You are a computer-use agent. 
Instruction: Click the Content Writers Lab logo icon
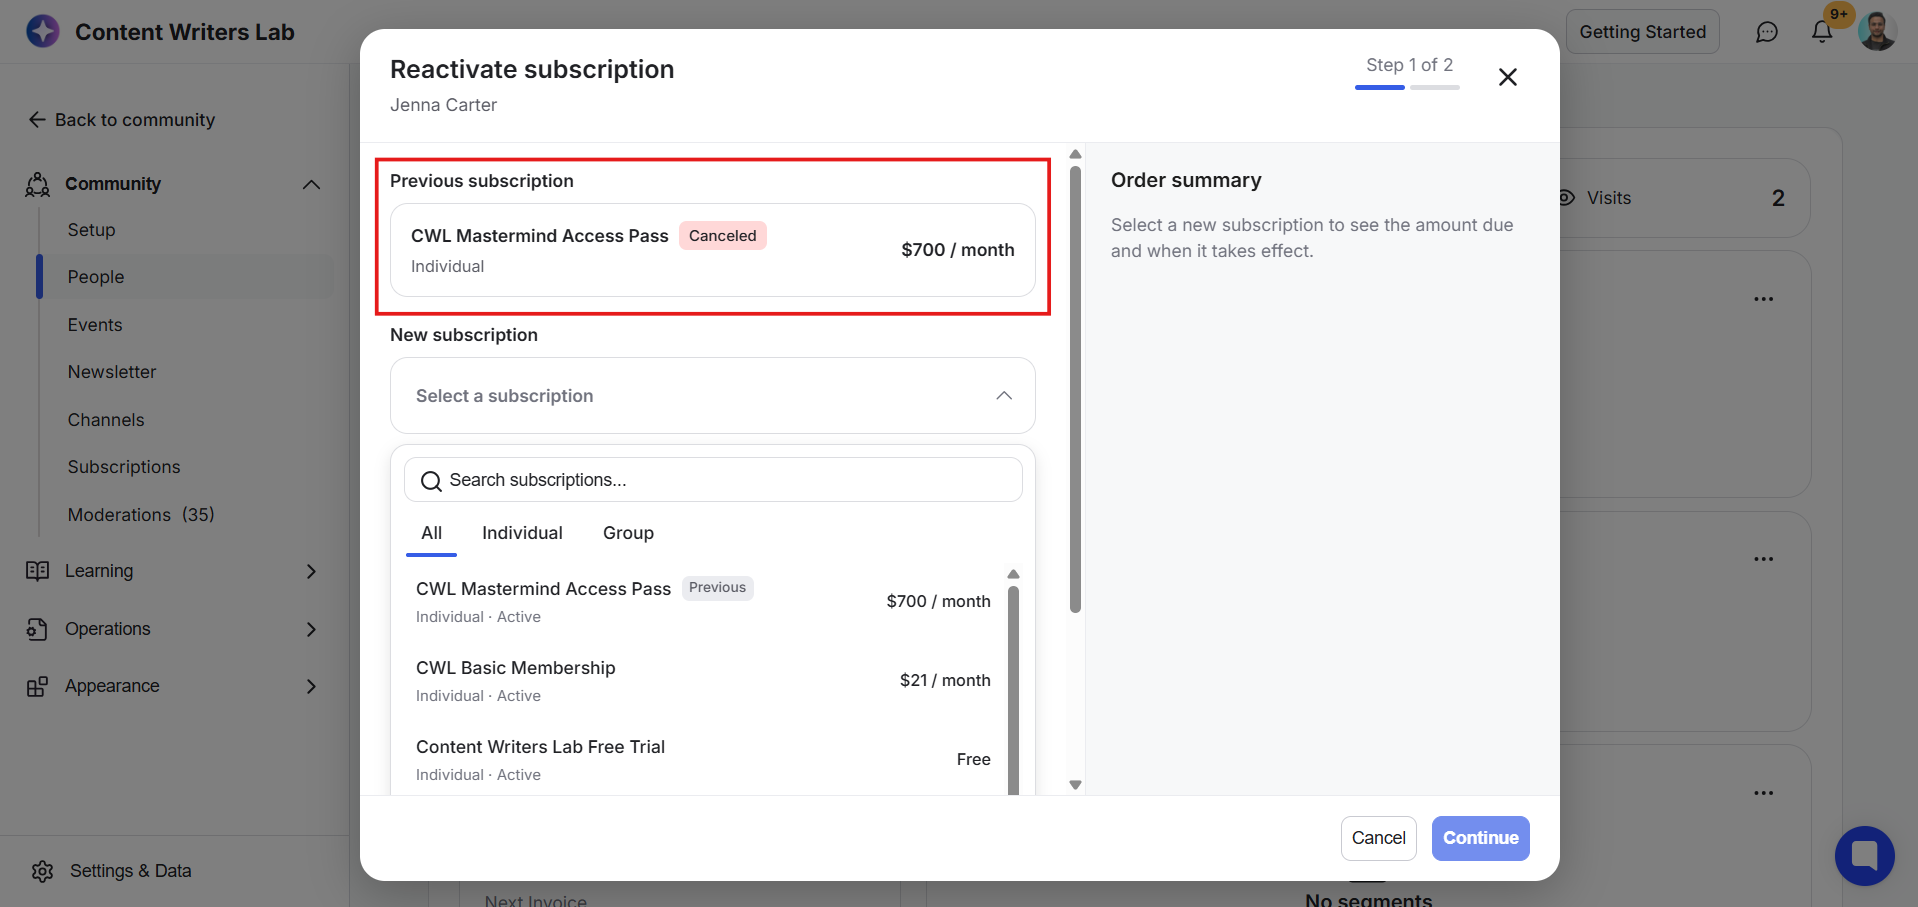tap(42, 31)
